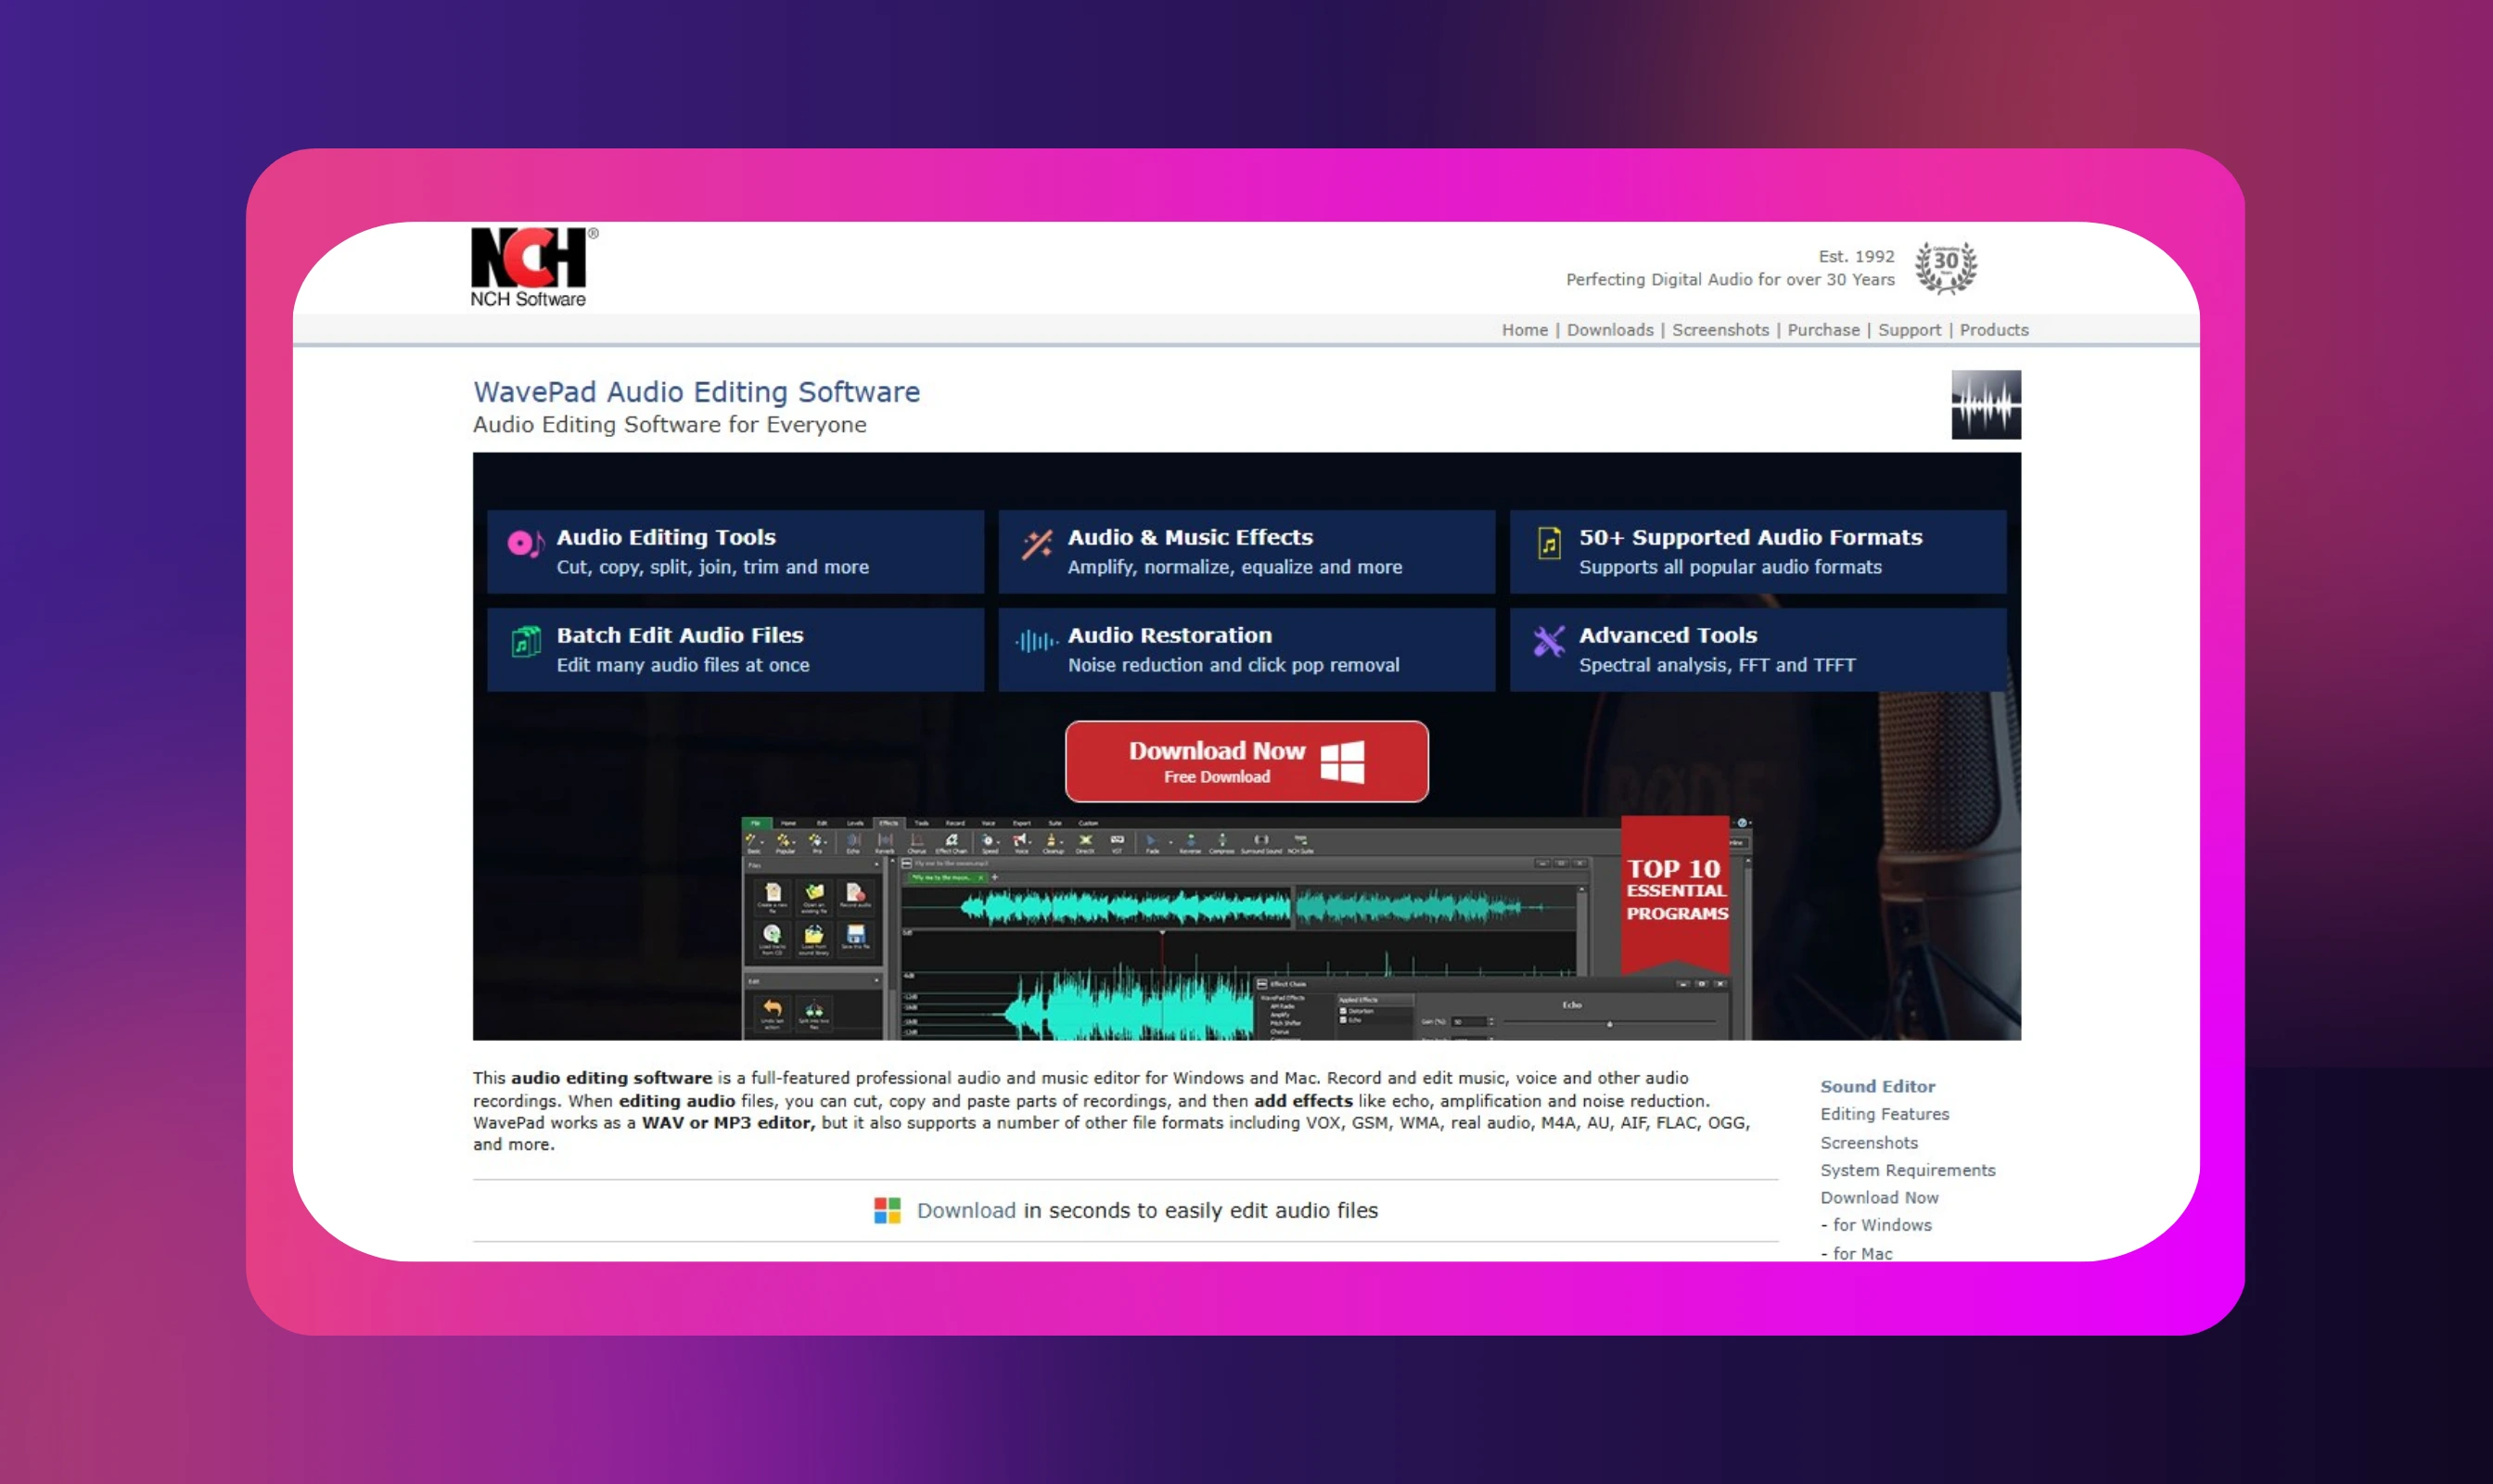2493x1484 pixels.
Task: Open the Audio Restoration heading
Action: [x=1169, y=635]
